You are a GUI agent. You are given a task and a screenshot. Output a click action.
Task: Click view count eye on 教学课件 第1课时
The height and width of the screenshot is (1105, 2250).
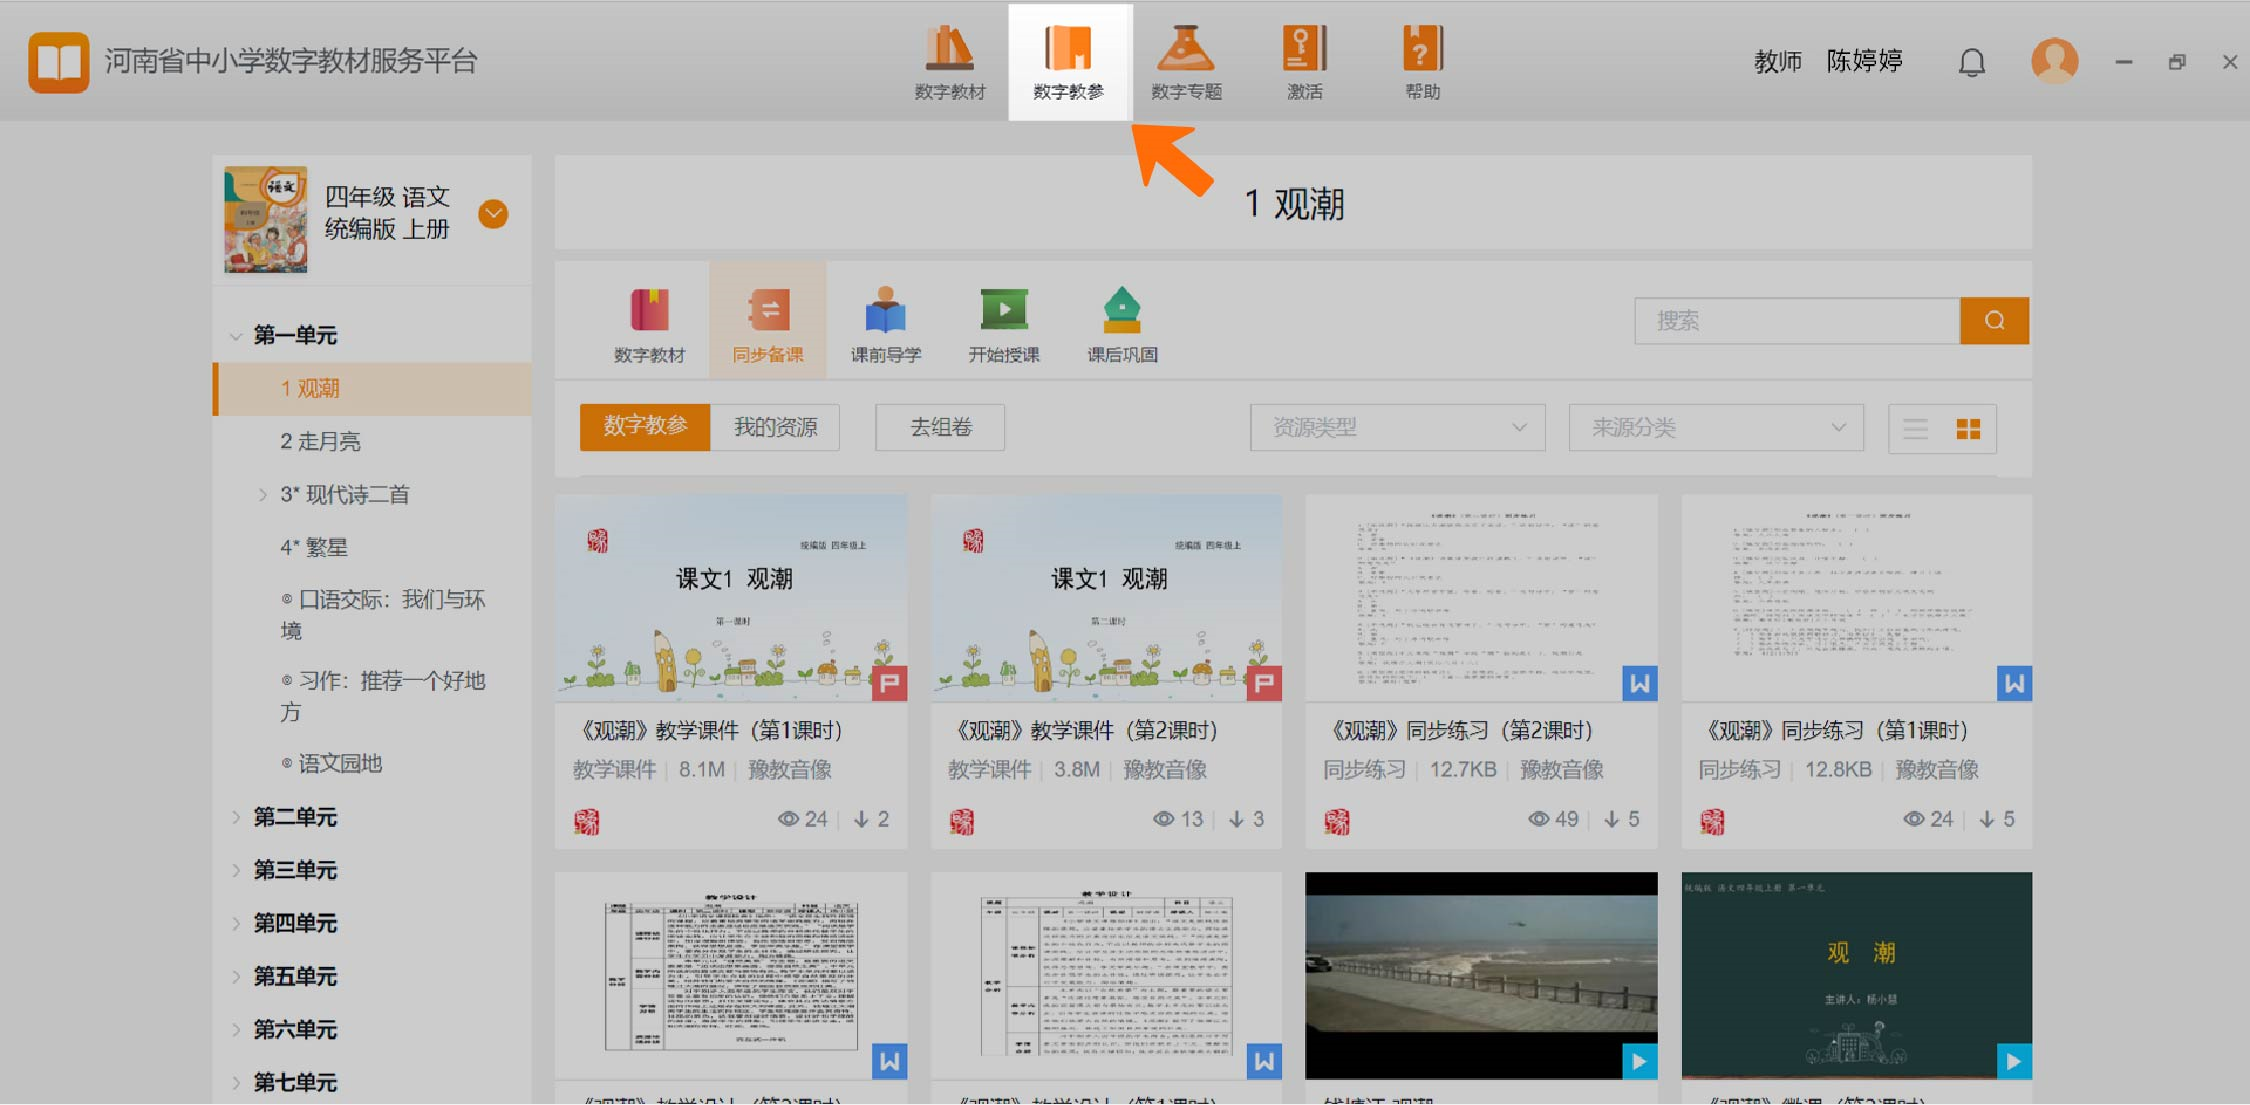(789, 819)
